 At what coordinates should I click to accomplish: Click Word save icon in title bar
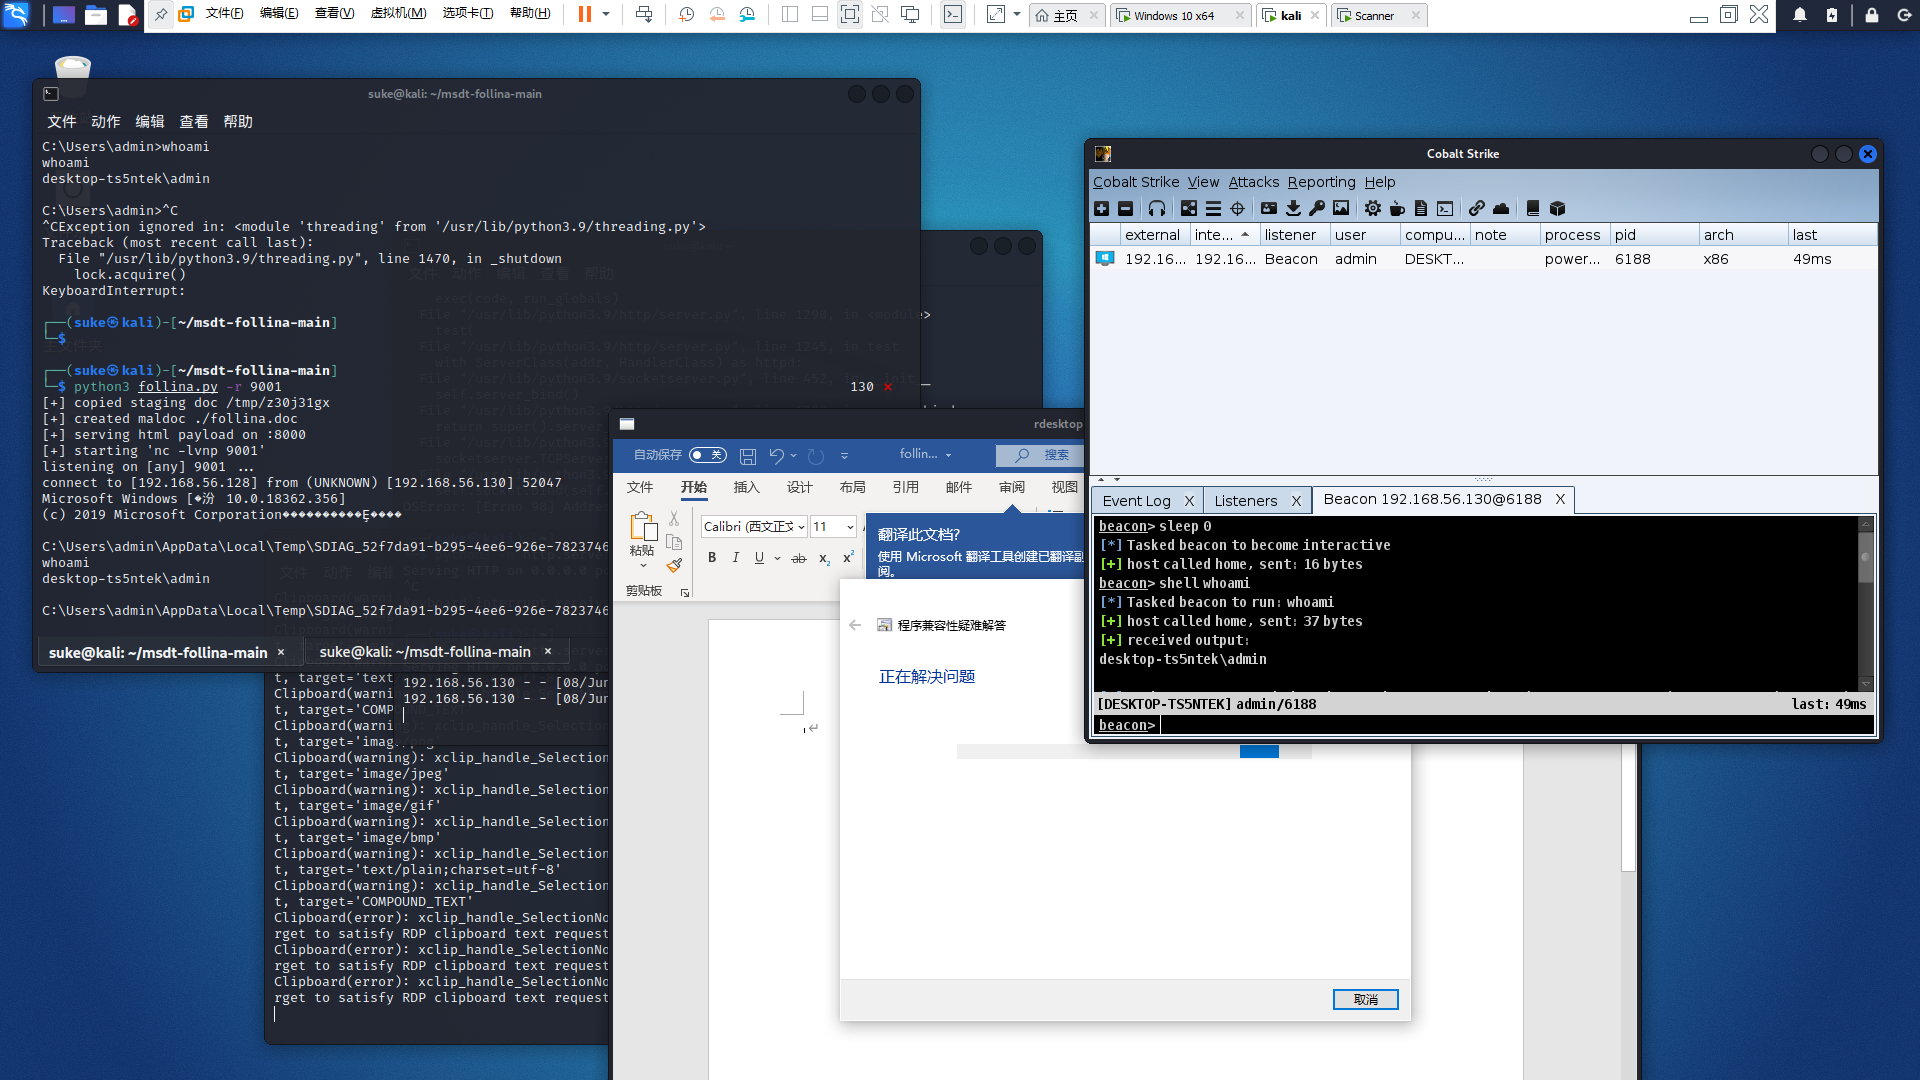pos(747,456)
